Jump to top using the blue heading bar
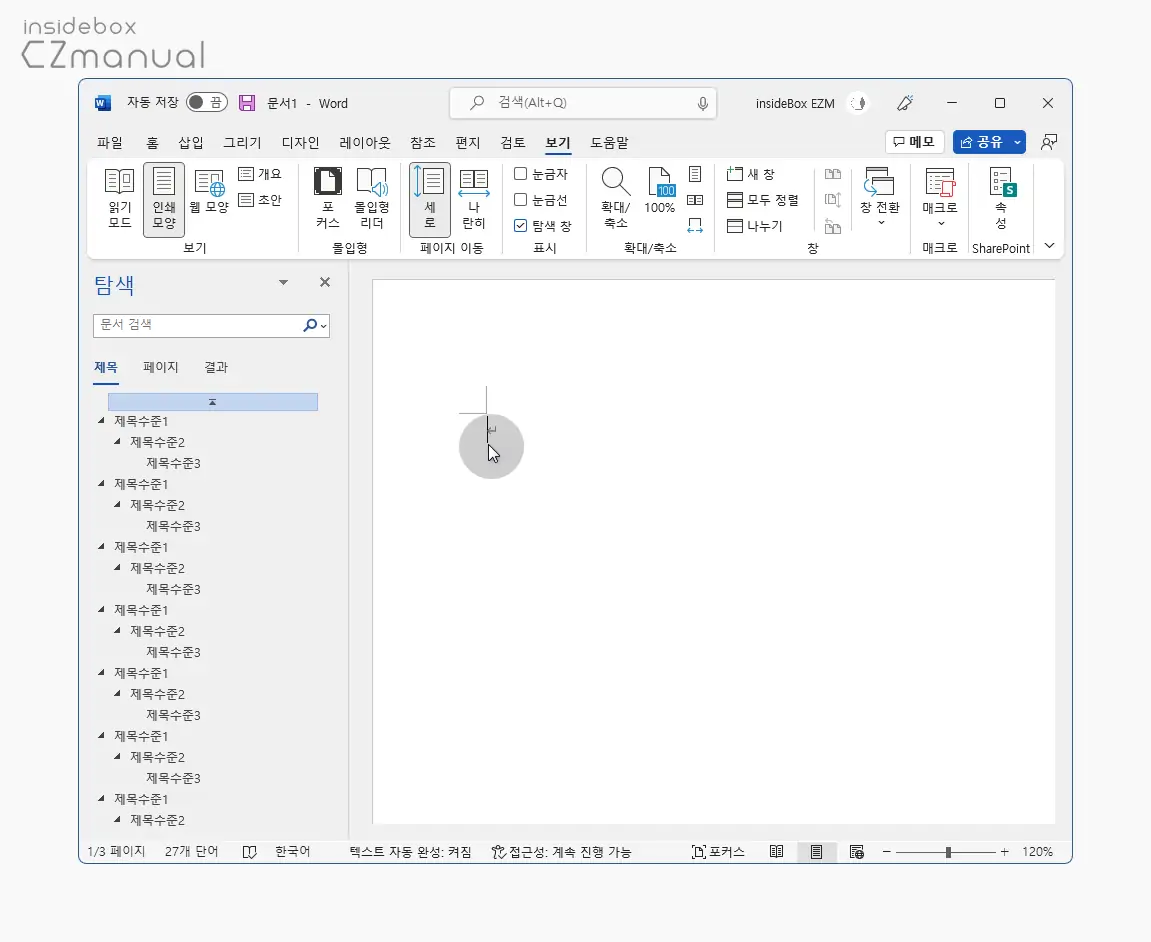The width and height of the screenshot is (1151, 942). tap(213, 402)
